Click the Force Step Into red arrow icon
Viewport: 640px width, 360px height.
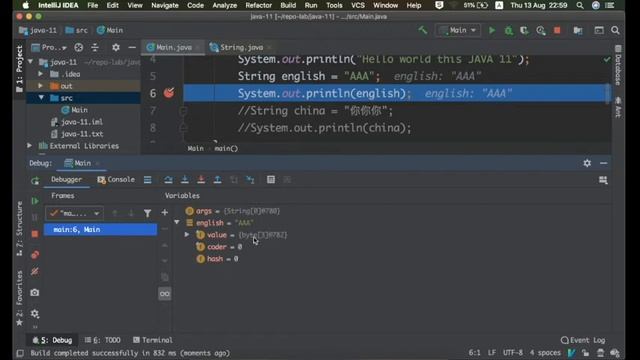pyautogui.click(x=201, y=180)
